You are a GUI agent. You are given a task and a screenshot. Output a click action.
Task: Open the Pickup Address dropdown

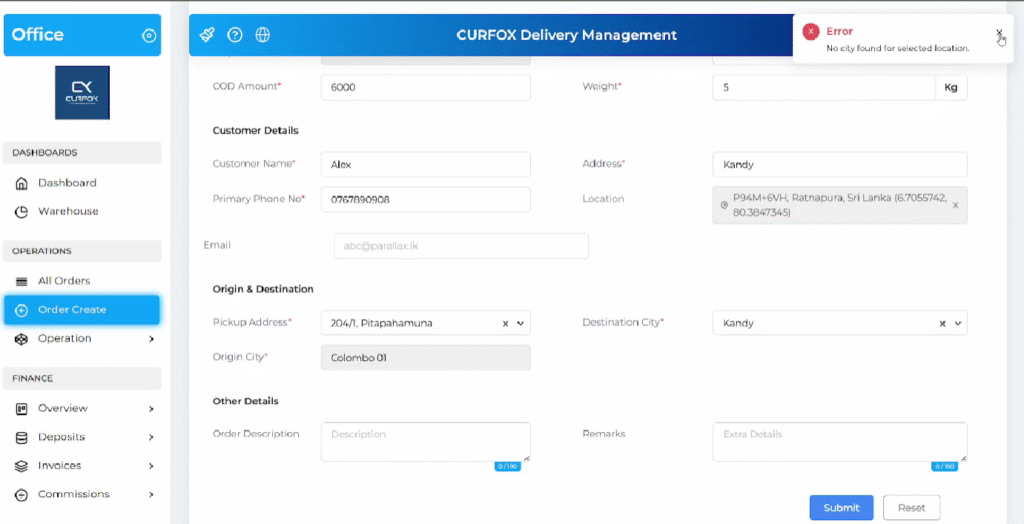pos(520,324)
